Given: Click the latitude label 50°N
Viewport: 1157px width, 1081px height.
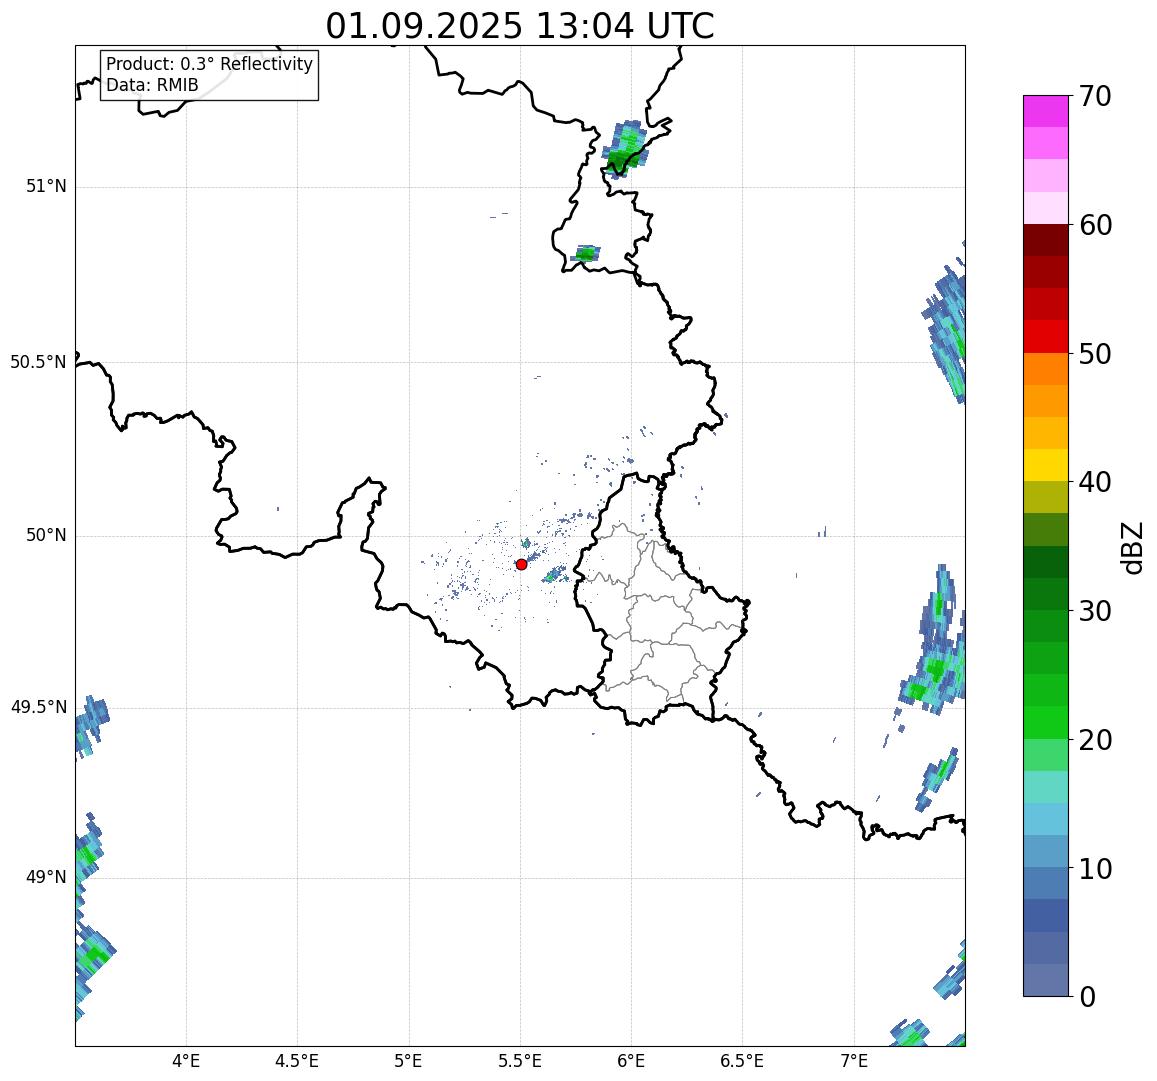Looking at the screenshot, I should point(46,535).
